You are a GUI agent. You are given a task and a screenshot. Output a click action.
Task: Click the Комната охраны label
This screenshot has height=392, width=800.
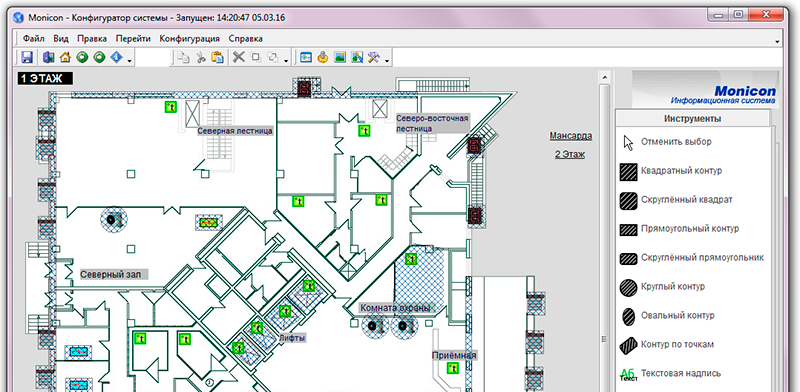pyautogui.click(x=395, y=308)
